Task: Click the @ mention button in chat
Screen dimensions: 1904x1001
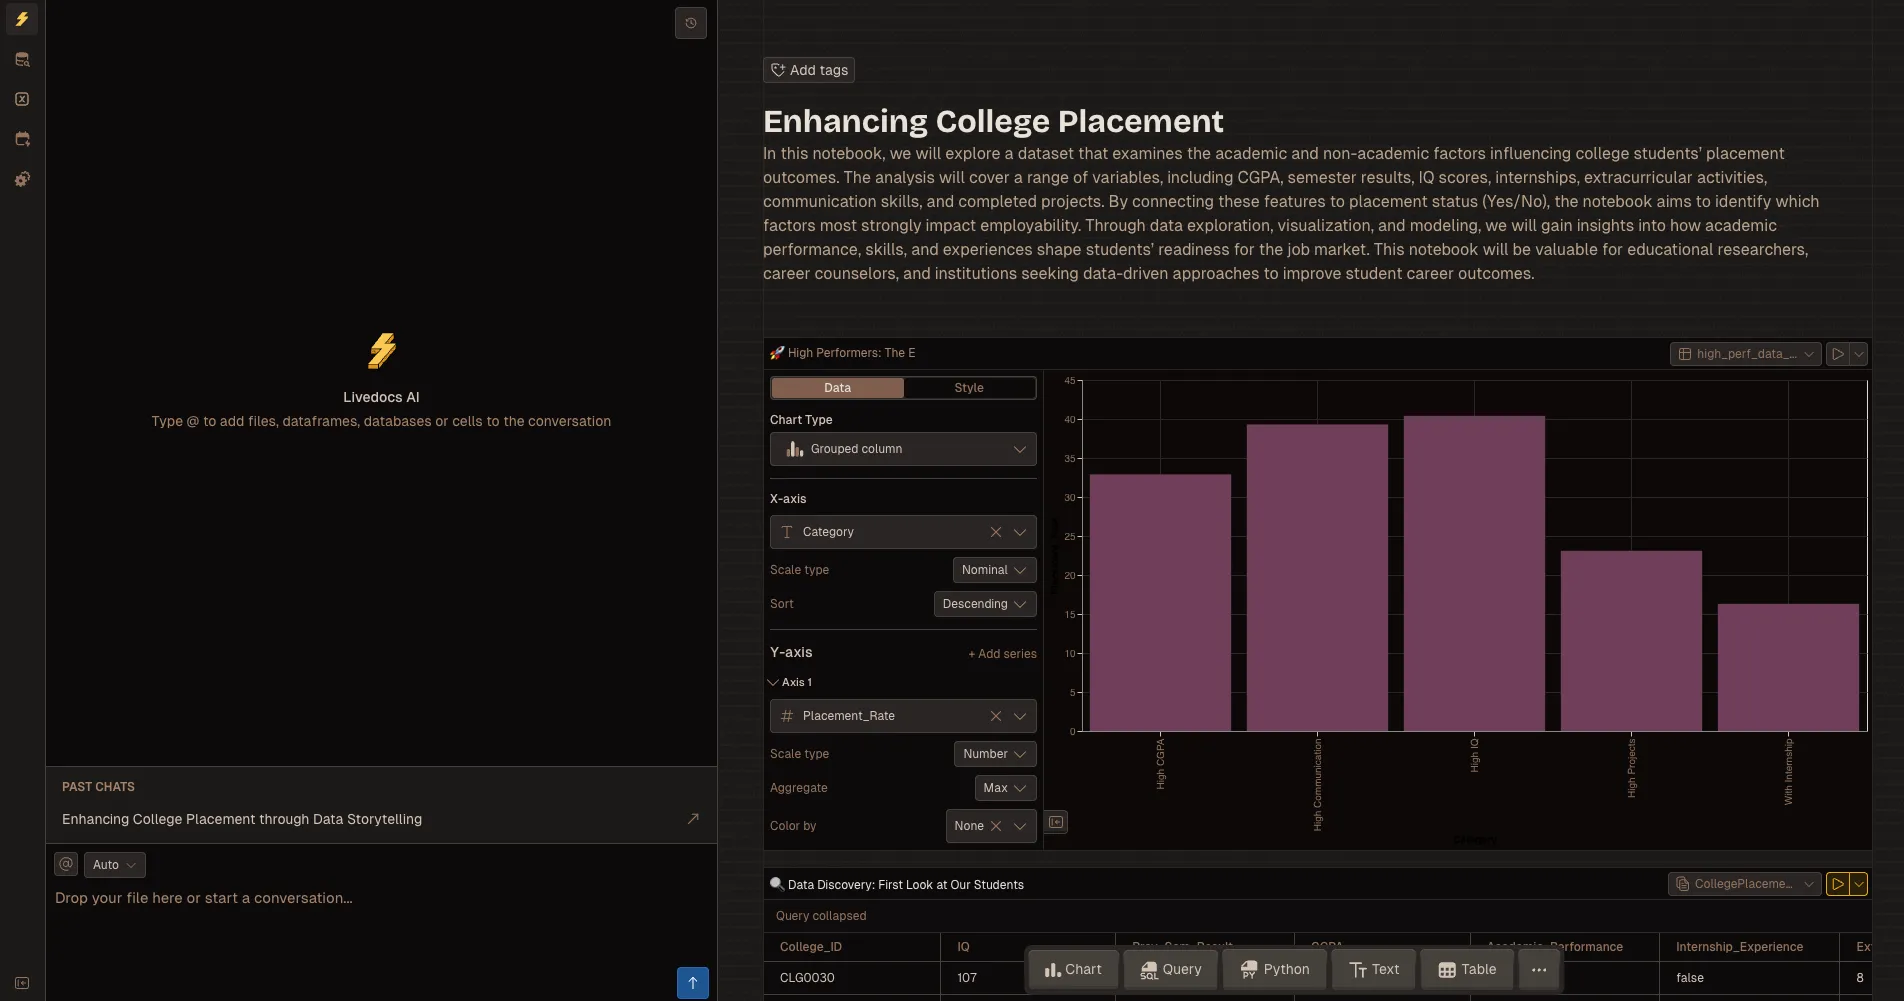Action: click(x=66, y=864)
